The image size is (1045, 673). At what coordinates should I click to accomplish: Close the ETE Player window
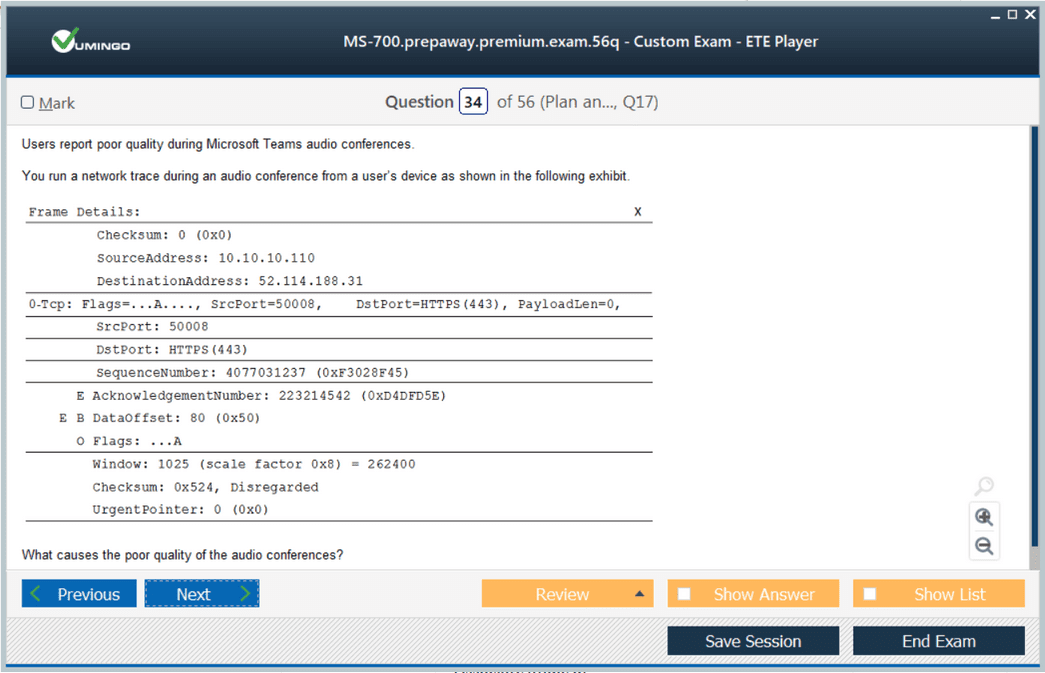[x=1030, y=14]
